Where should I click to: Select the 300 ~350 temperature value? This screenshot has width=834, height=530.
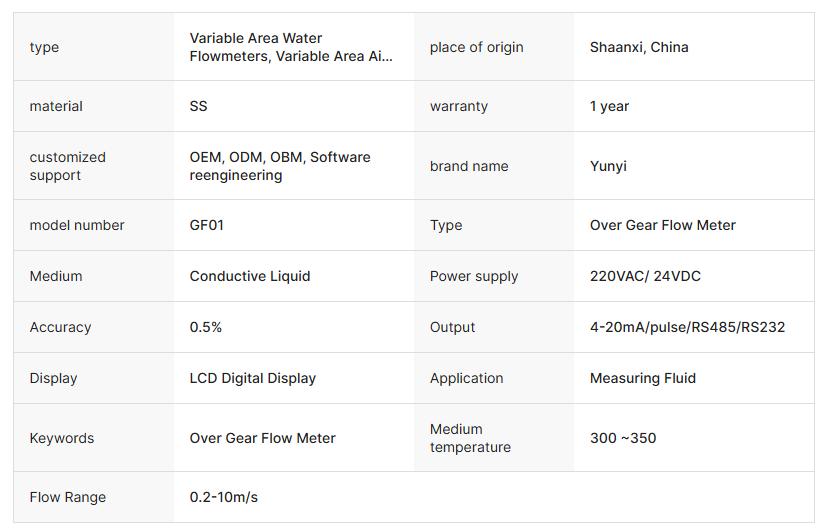pyautogui.click(x=623, y=438)
